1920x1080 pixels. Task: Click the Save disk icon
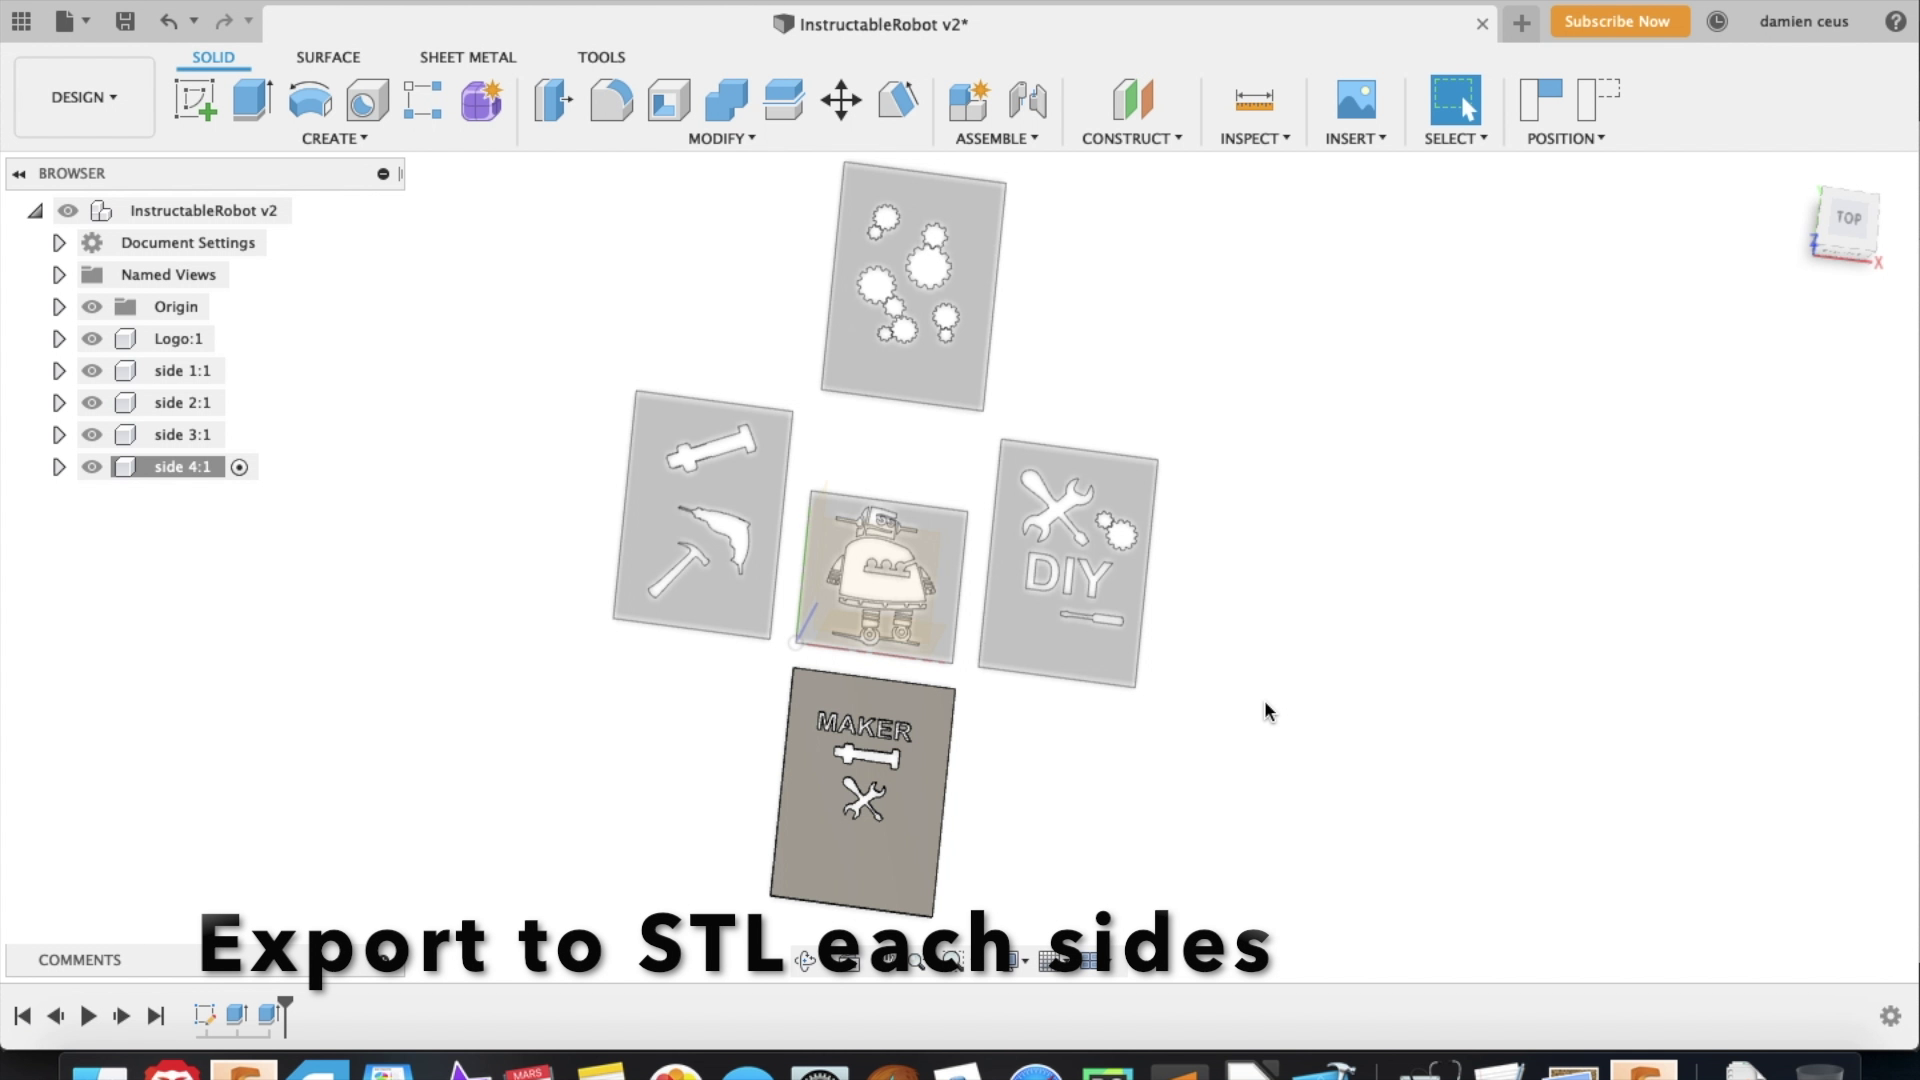tap(125, 21)
